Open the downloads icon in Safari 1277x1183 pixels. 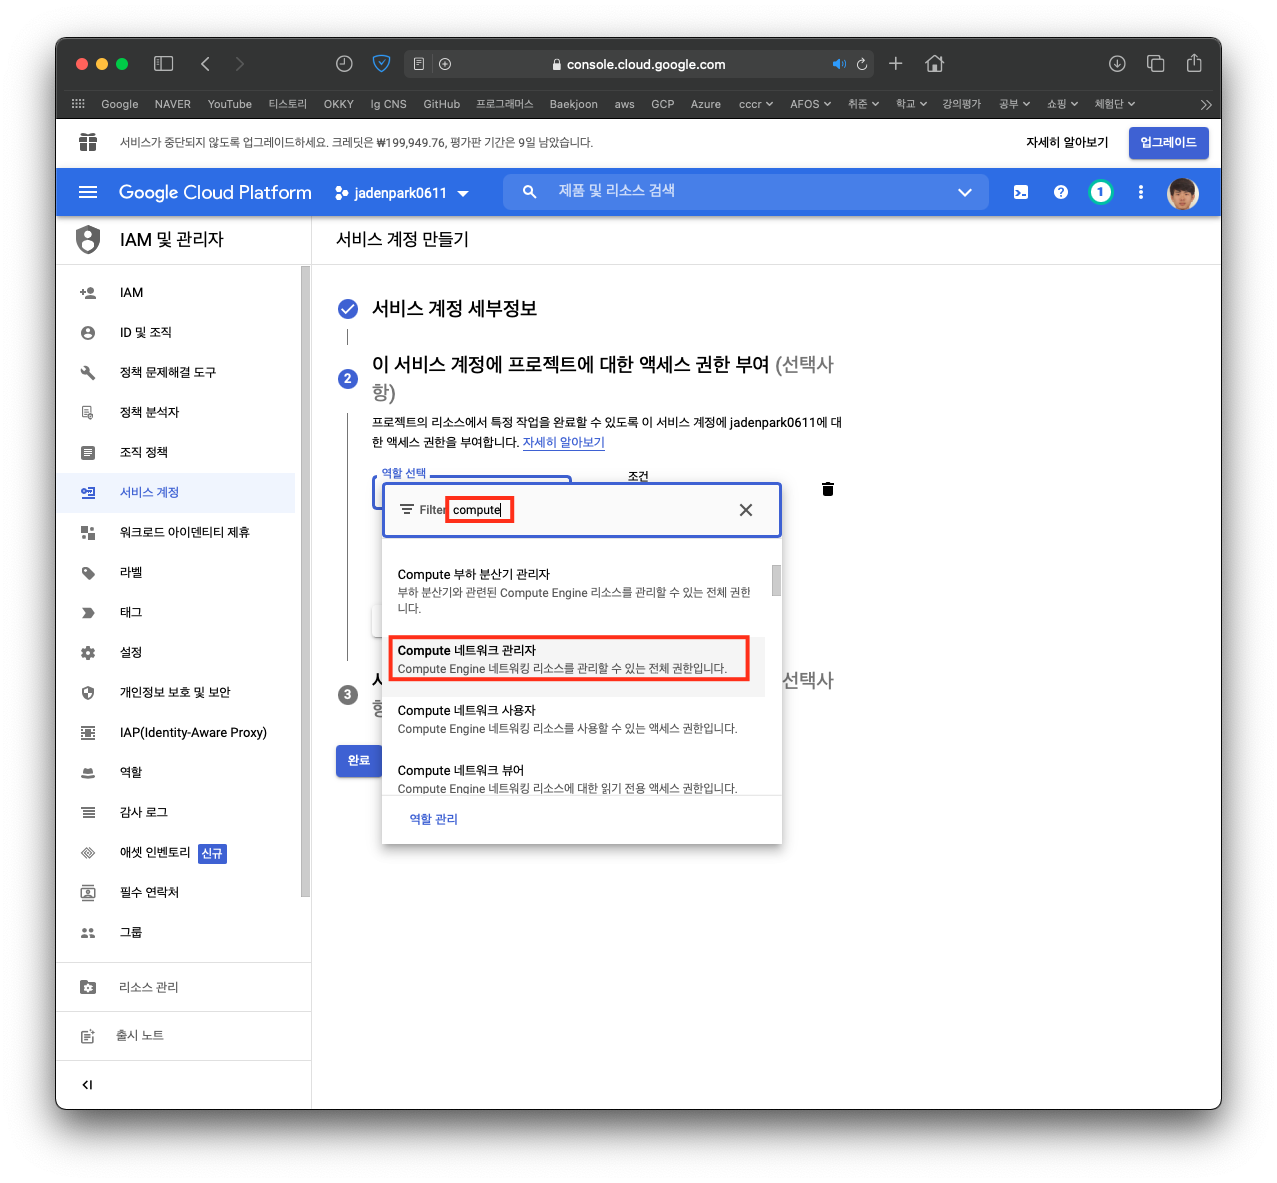1117,64
